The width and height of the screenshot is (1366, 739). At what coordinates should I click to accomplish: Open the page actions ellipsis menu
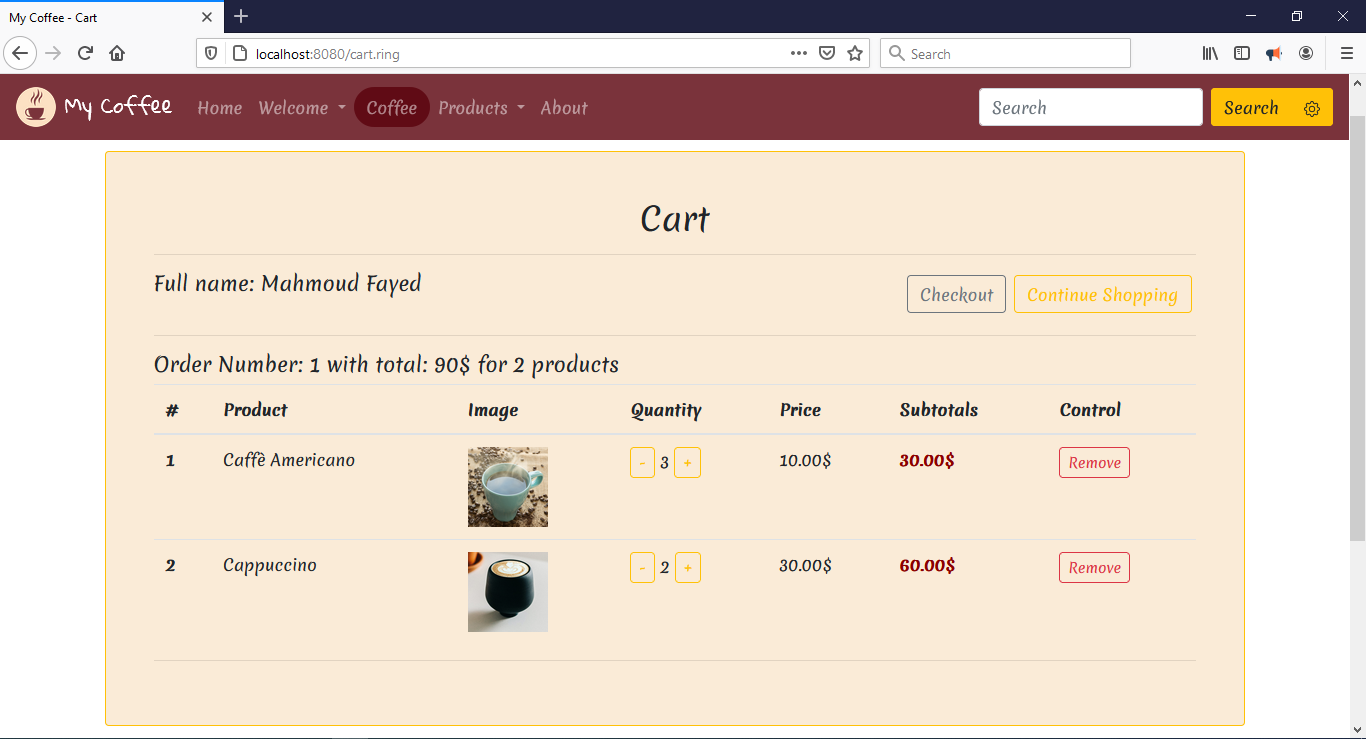[798, 53]
